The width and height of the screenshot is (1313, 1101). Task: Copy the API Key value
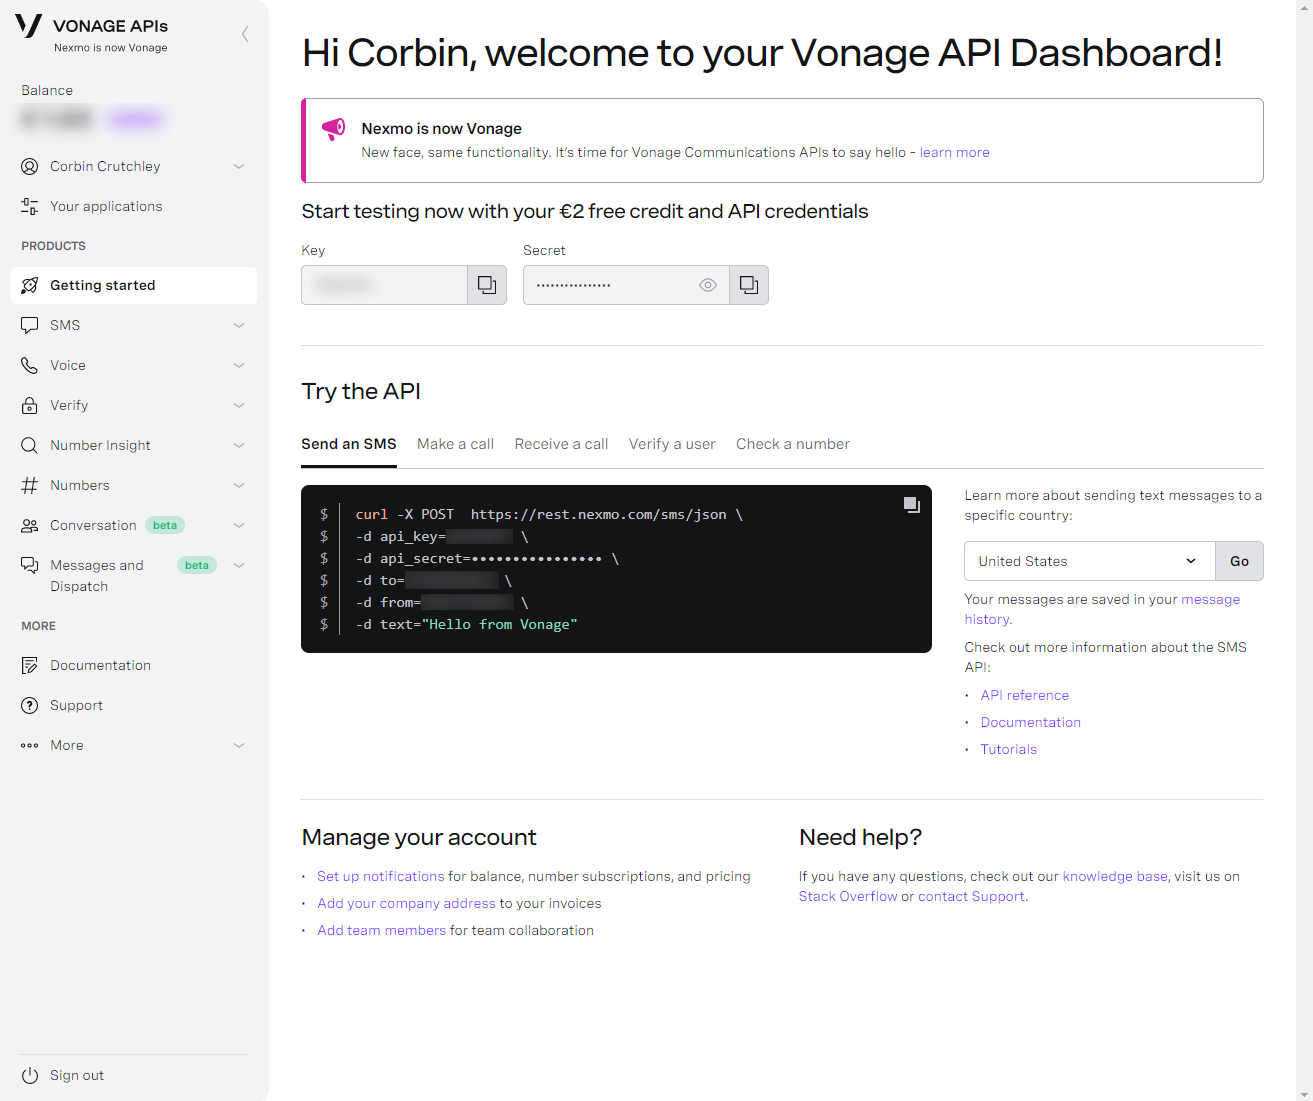(487, 285)
